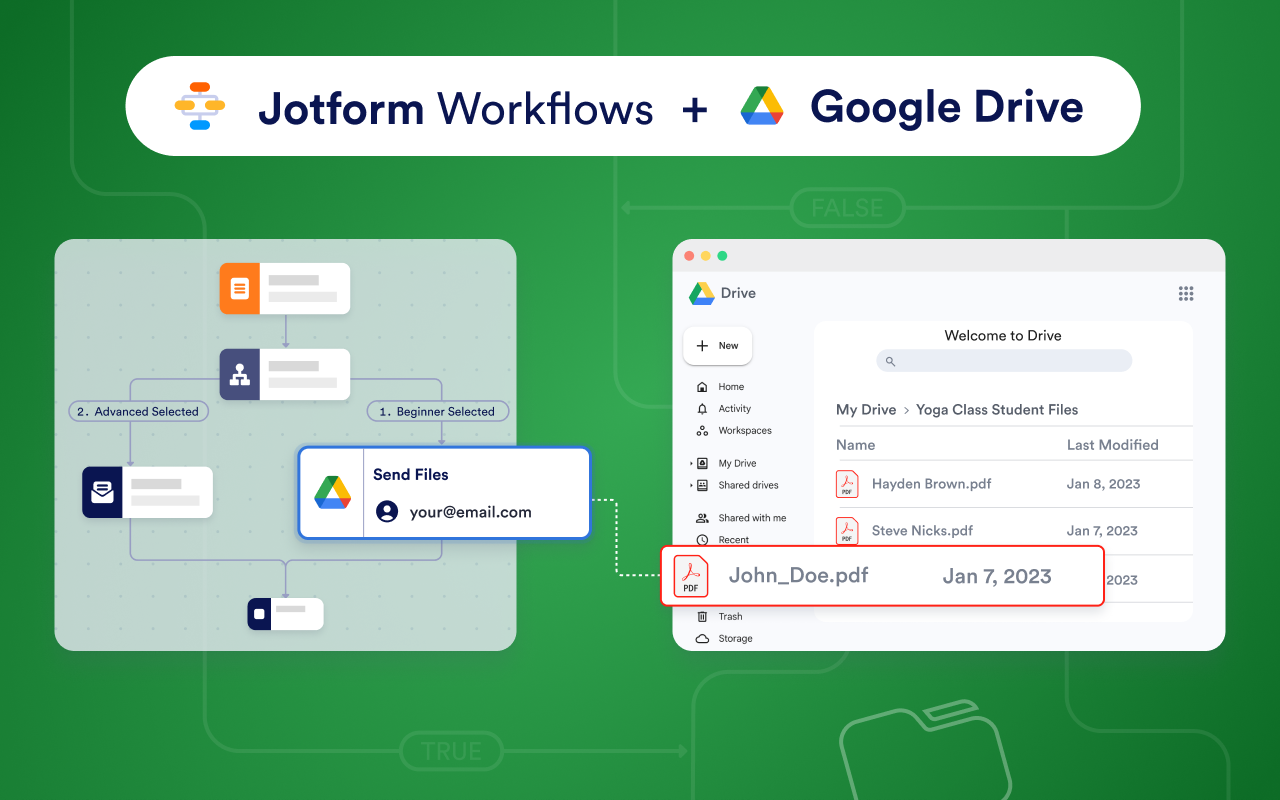This screenshot has height=800, width=1280.
Task: Click the account avatar next to your@email.com
Action: tap(386, 512)
